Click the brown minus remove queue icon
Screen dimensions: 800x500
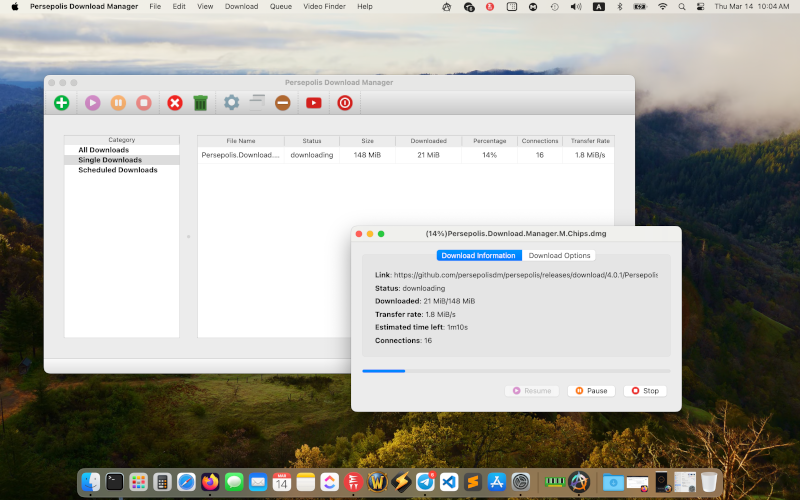click(x=283, y=103)
